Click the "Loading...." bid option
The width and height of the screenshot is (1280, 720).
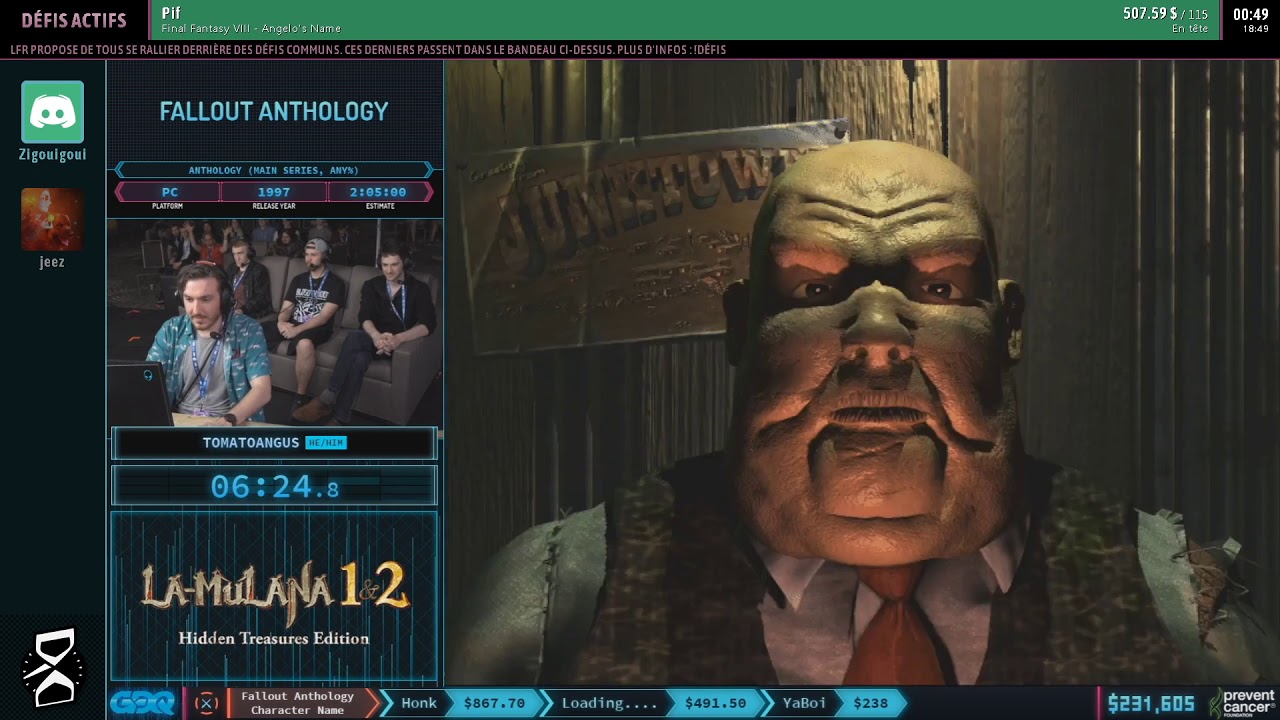tap(609, 703)
